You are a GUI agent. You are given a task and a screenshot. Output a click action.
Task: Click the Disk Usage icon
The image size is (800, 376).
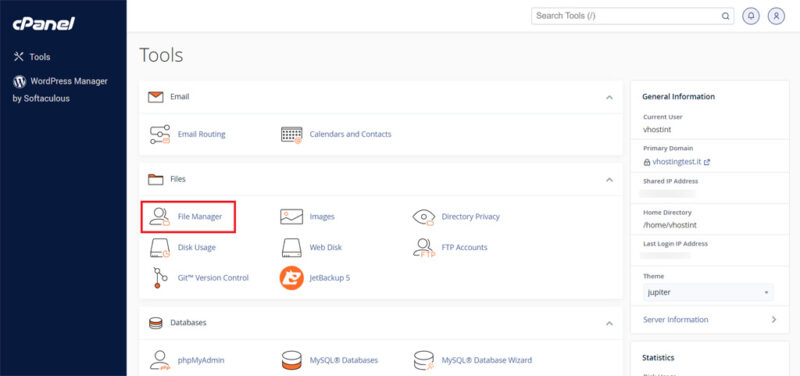[x=159, y=248]
